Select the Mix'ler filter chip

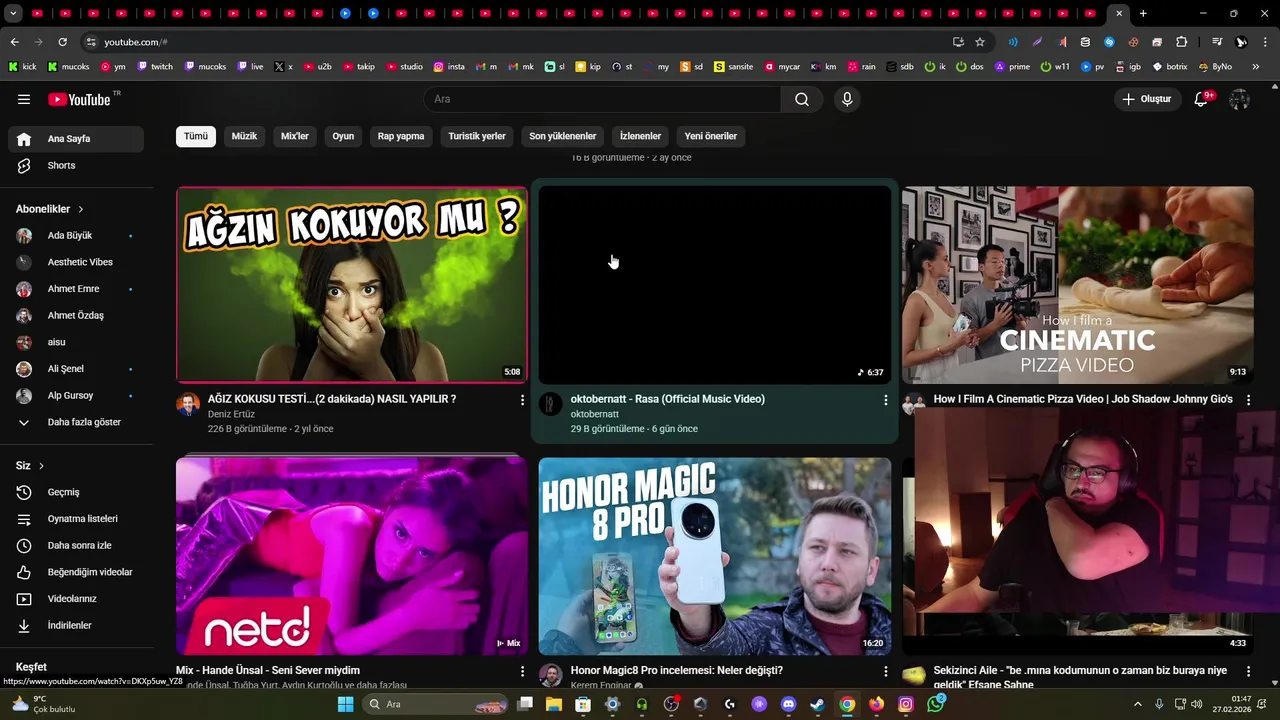pos(295,136)
